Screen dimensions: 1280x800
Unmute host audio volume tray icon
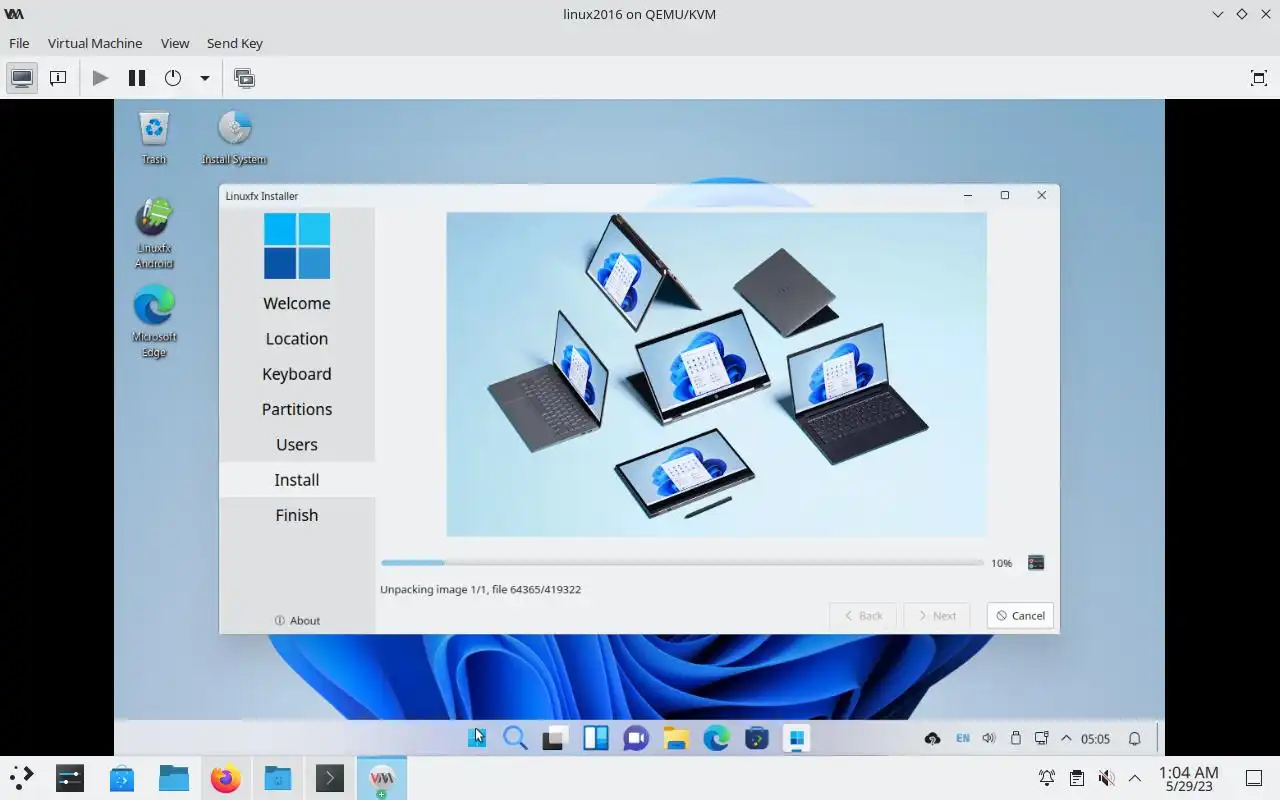(1106, 778)
